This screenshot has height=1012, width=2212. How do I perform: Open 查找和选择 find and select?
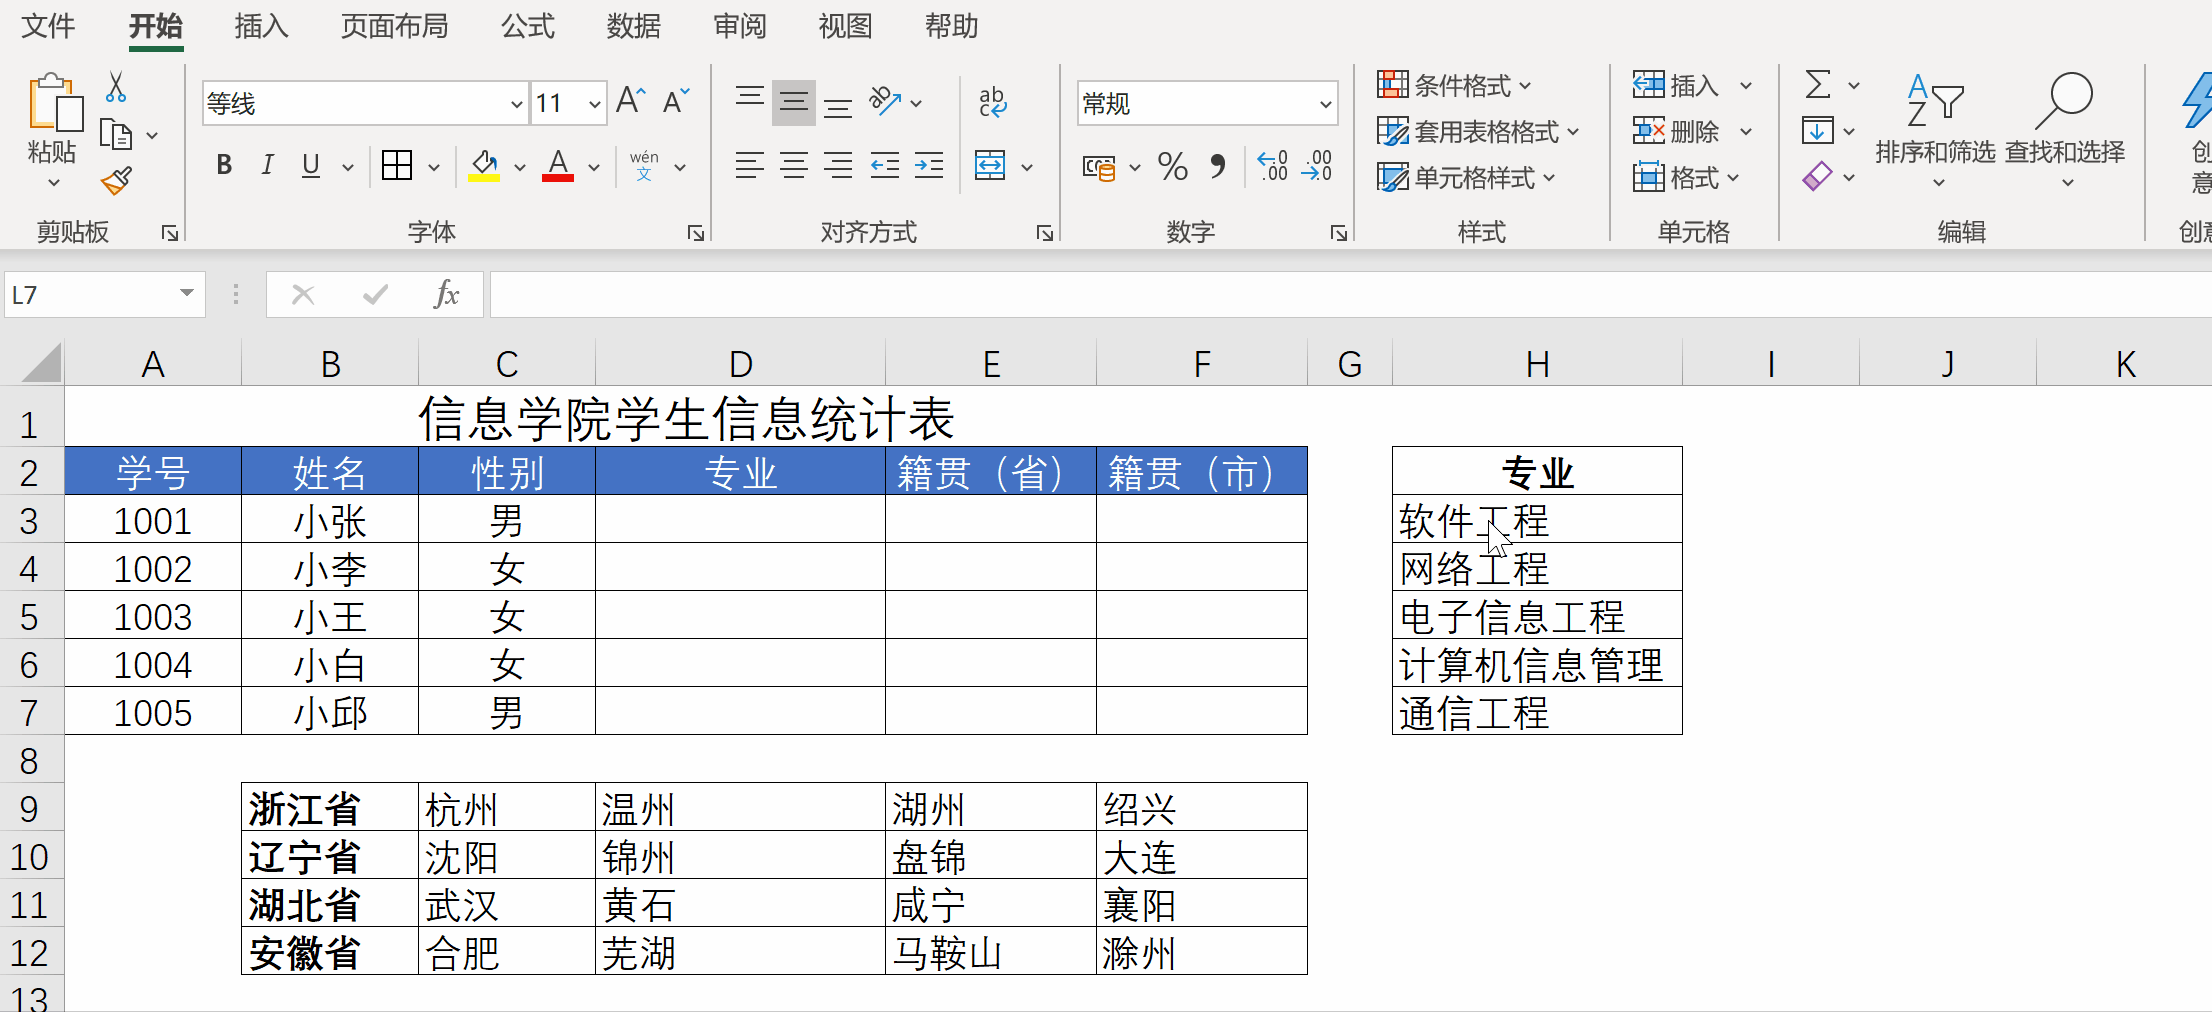[x=2065, y=130]
